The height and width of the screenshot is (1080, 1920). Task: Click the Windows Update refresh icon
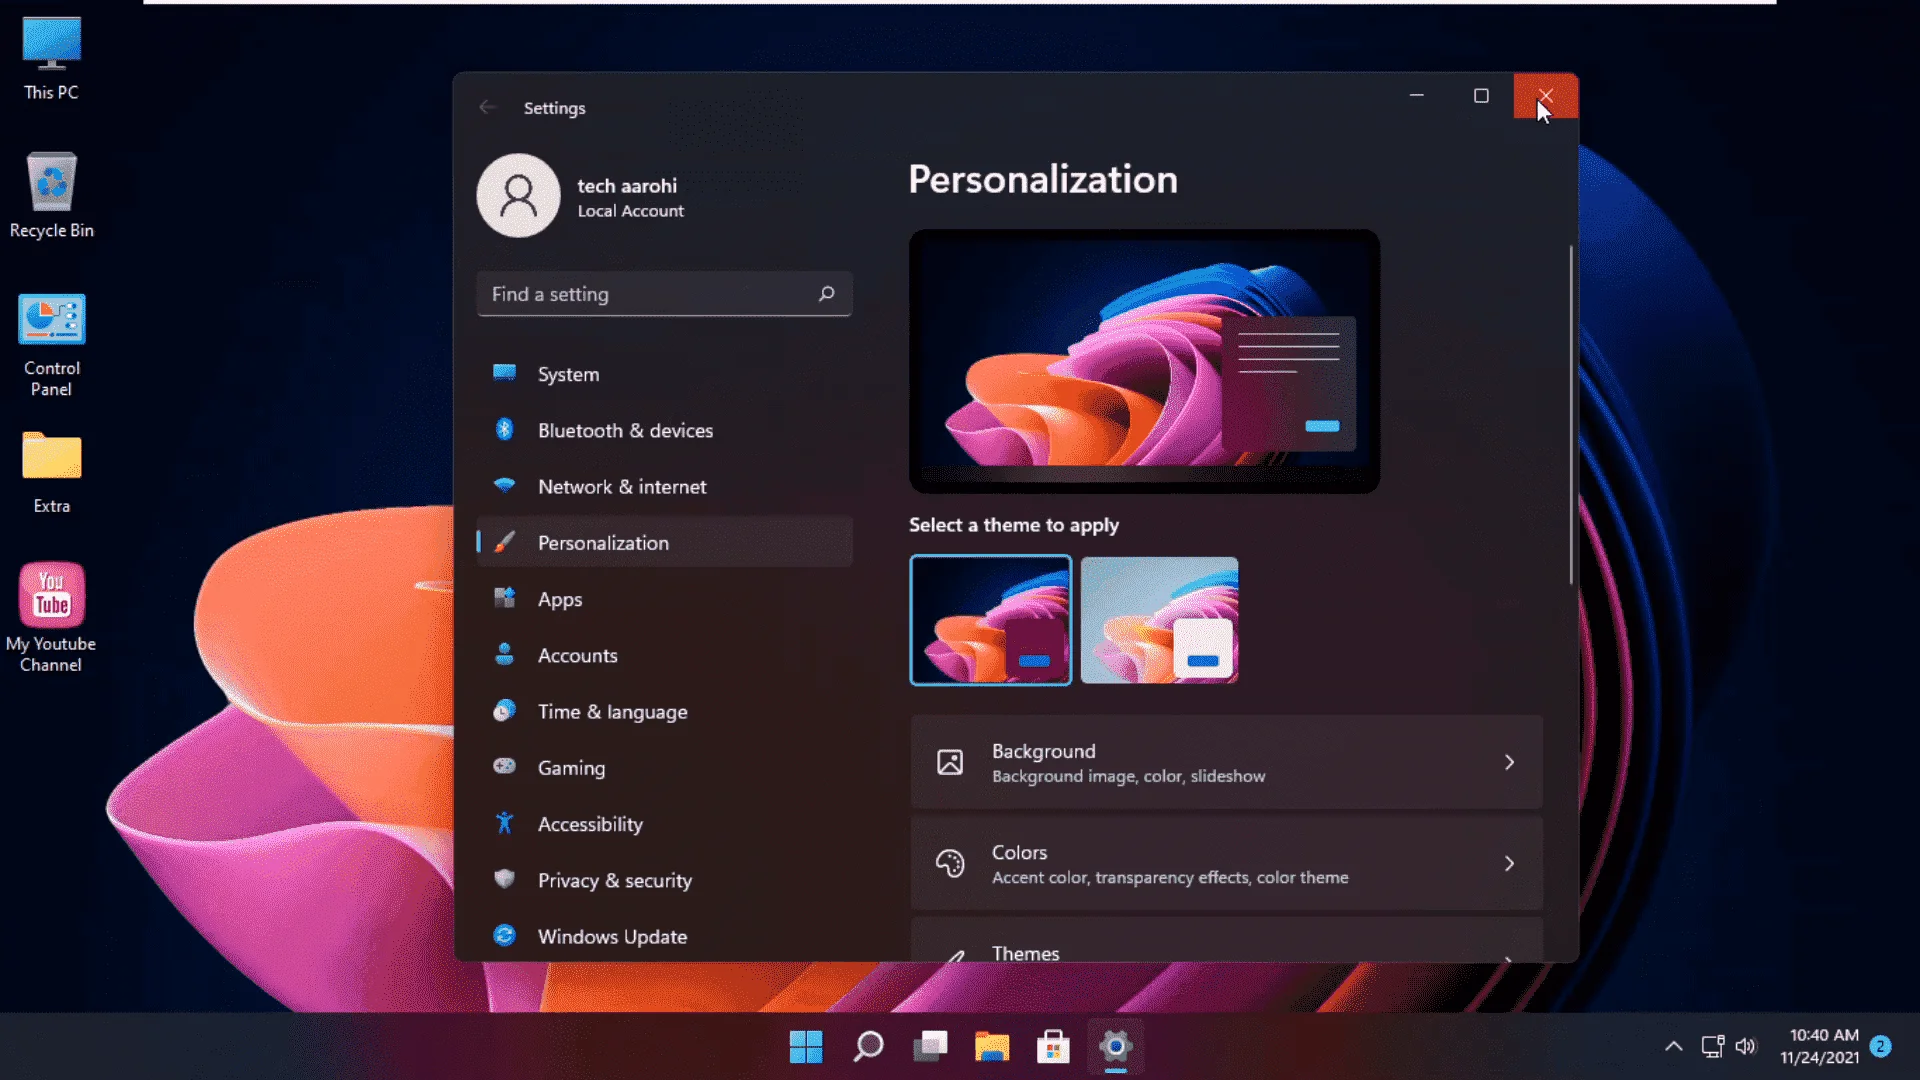click(505, 935)
